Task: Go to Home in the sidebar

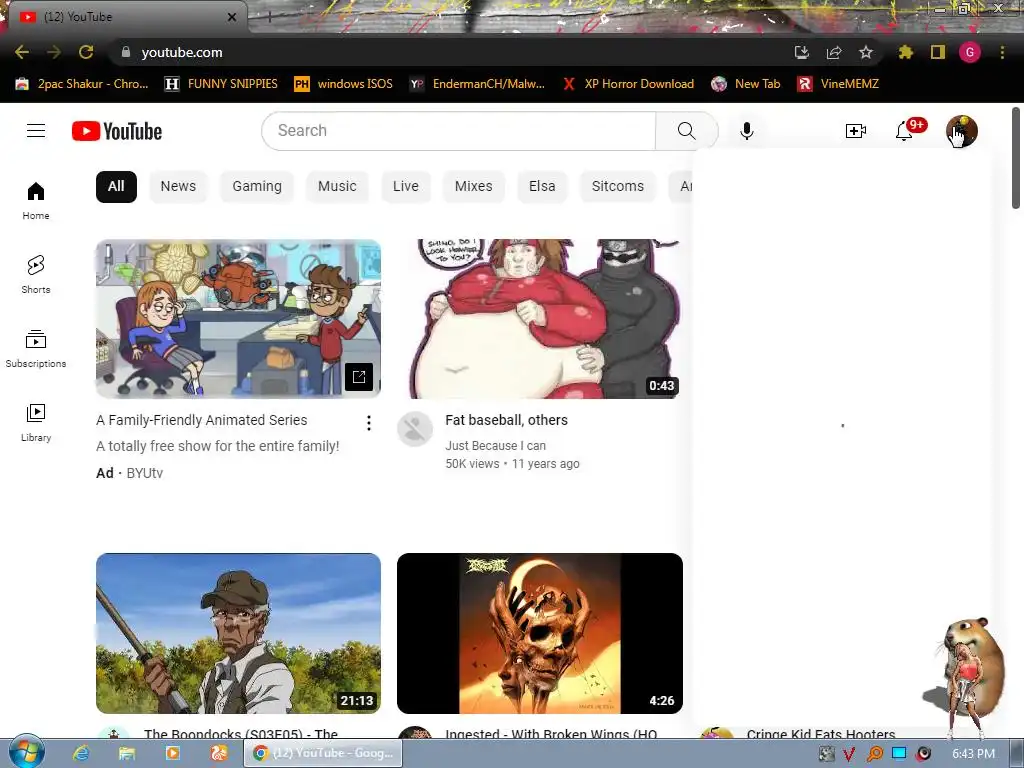Action: 36,200
